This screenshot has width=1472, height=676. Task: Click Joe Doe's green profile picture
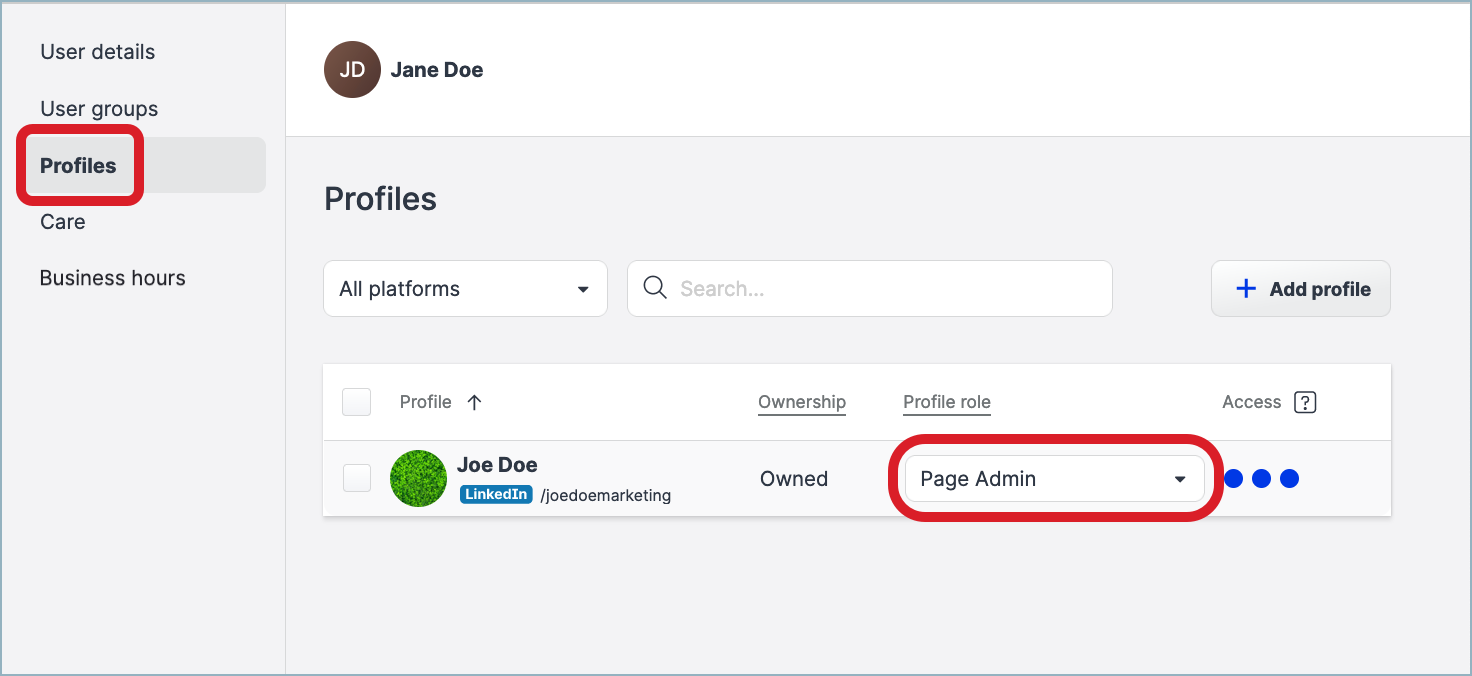[418, 478]
